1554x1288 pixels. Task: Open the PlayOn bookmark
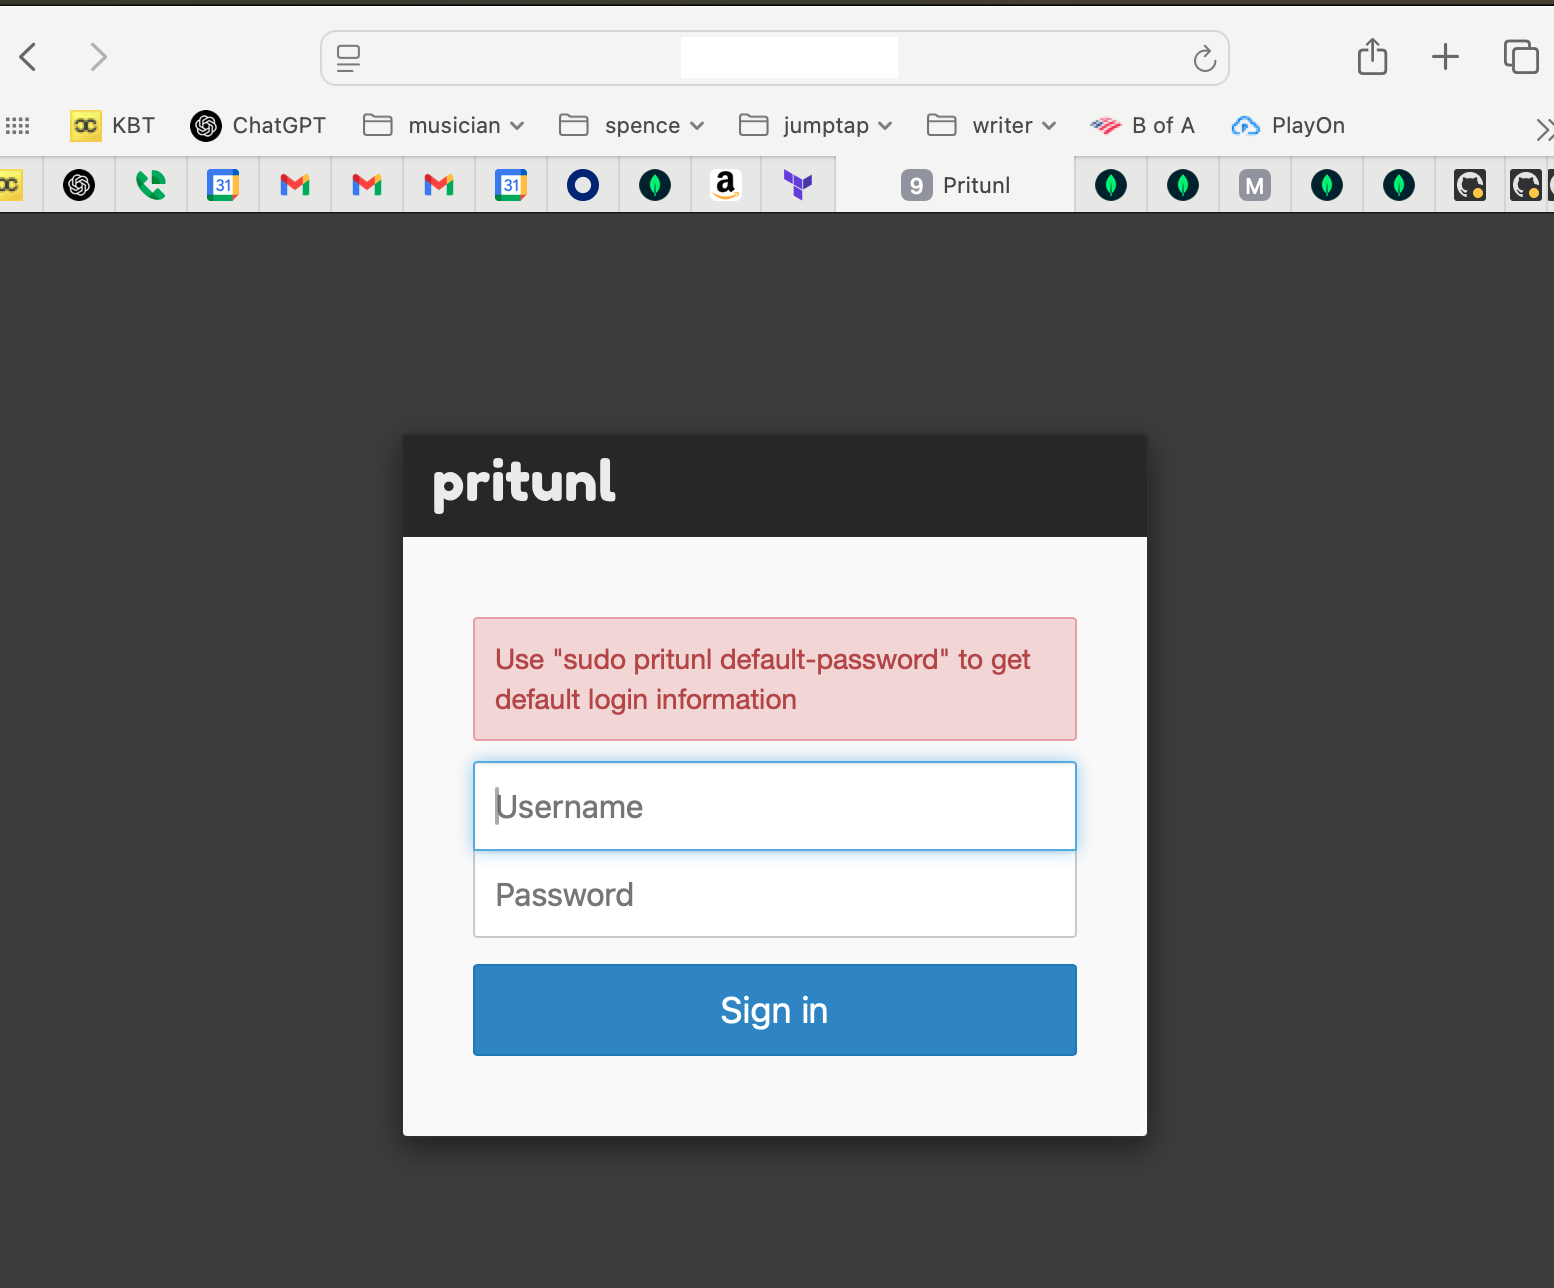1288,126
